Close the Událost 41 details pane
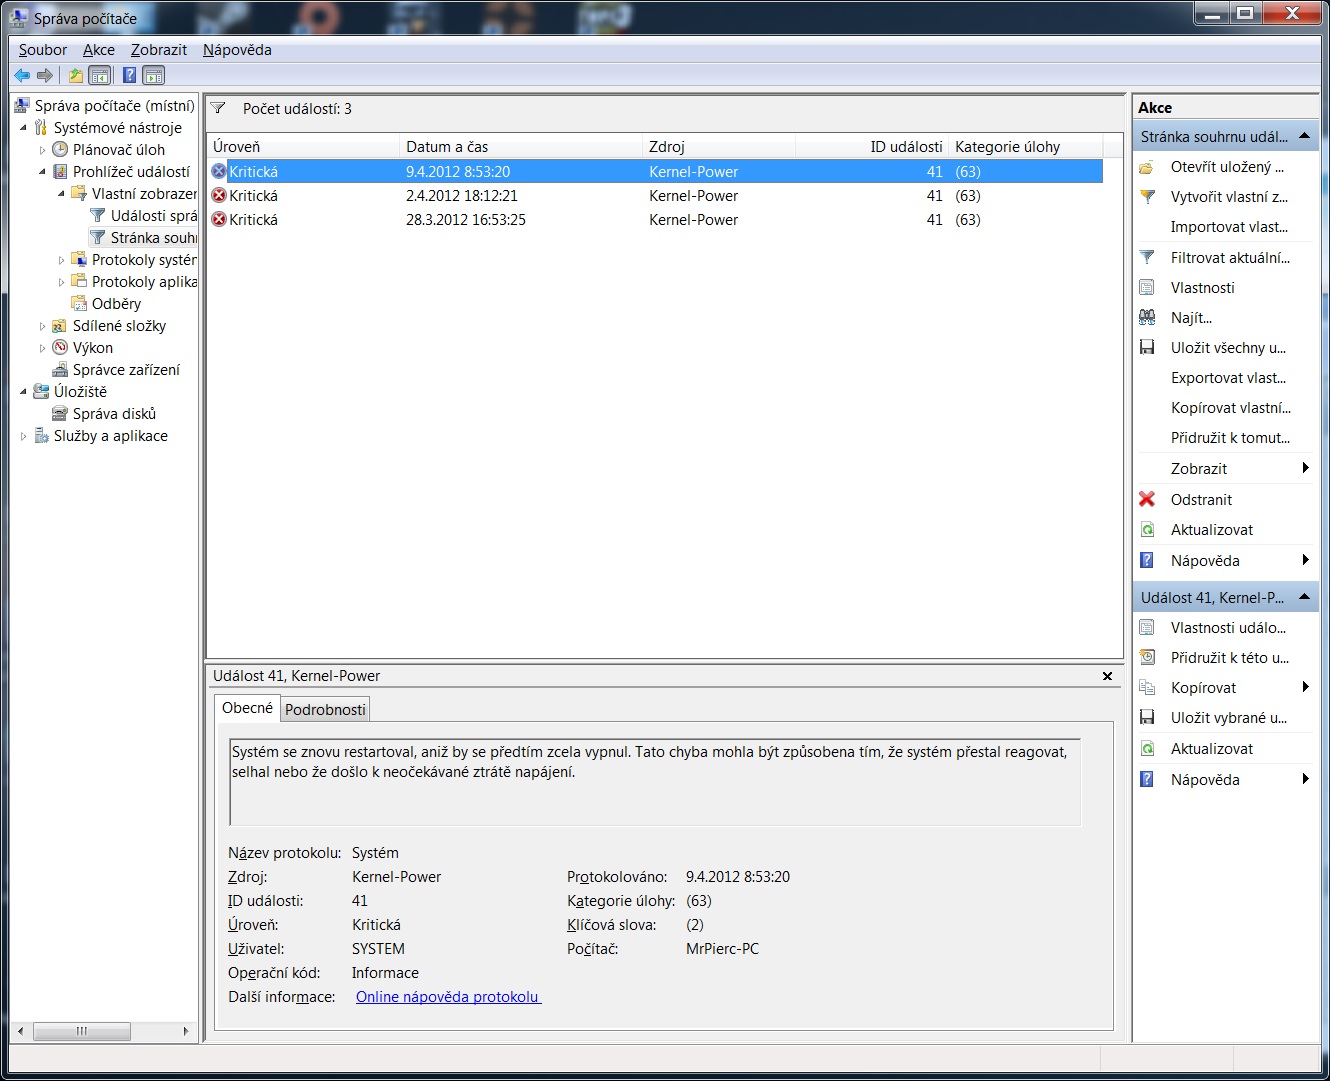Viewport: 1330px width, 1081px height. point(1107,676)
